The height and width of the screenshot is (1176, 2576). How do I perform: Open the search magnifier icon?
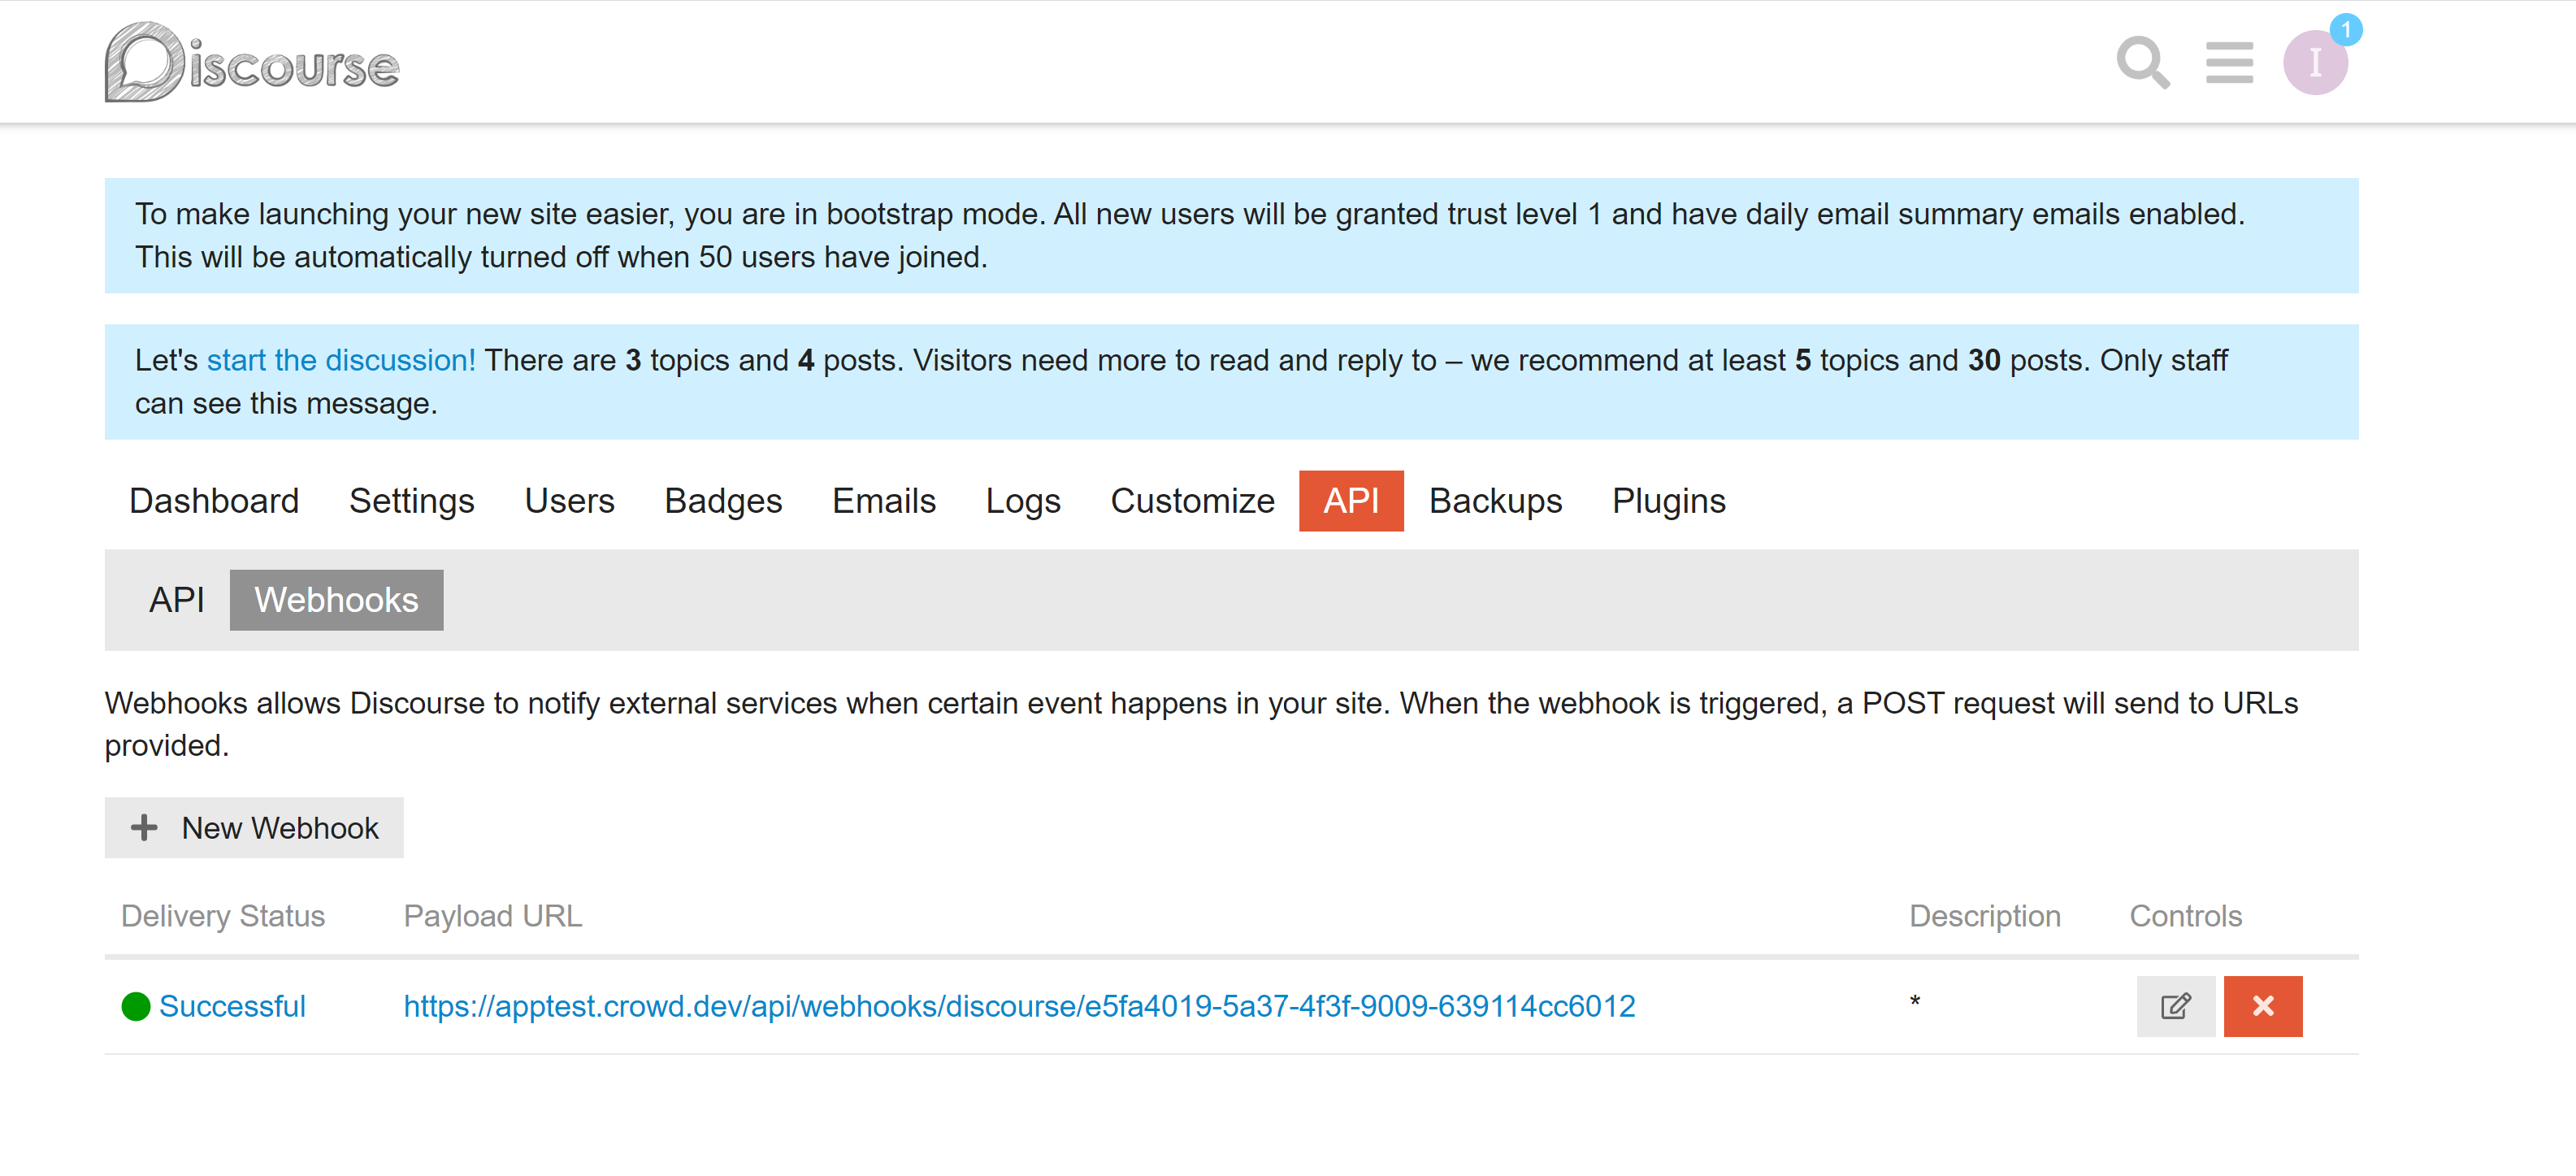click(x=2142, y=63)
